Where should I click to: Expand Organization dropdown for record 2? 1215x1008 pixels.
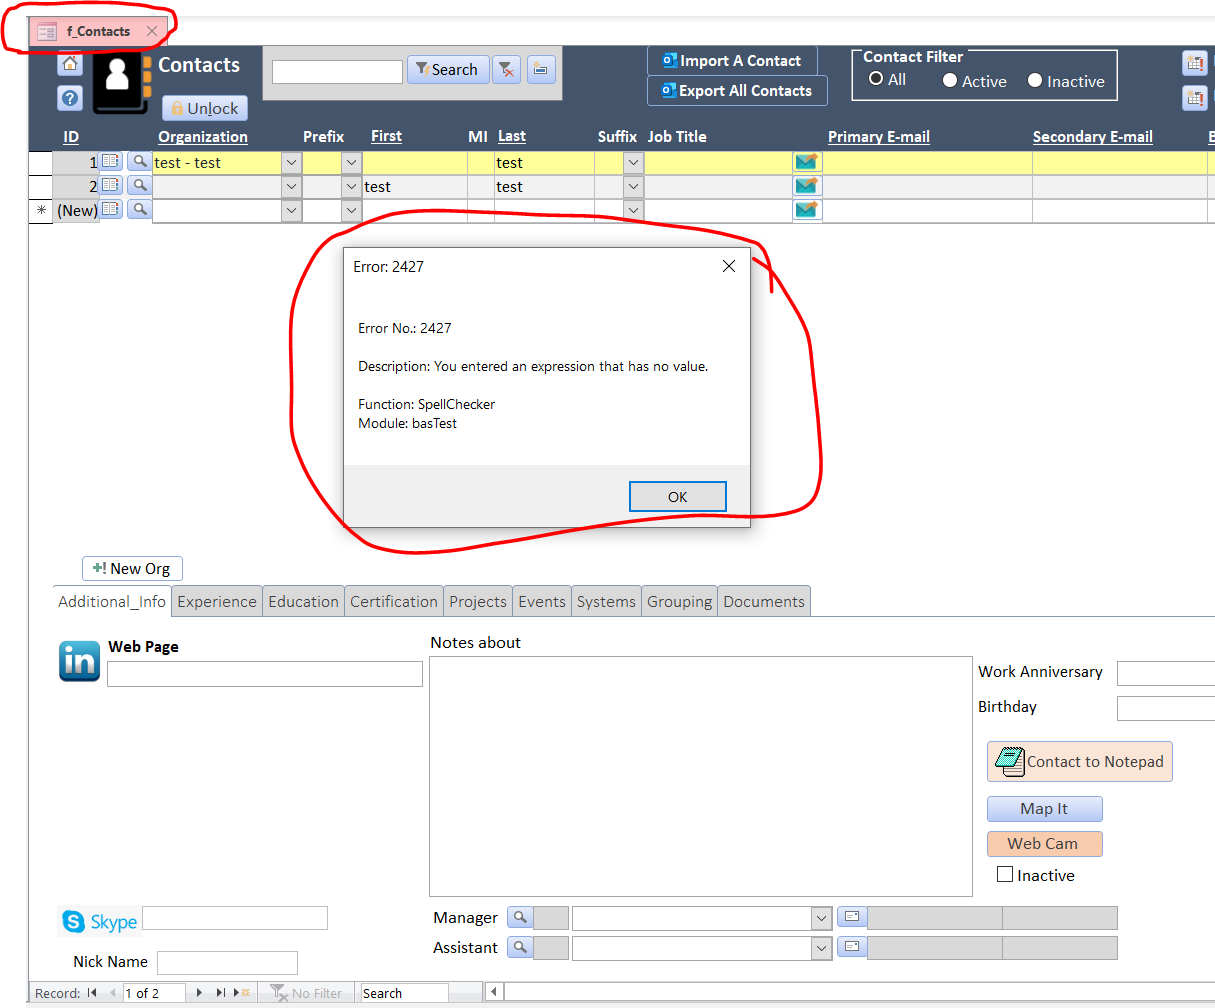(x=291, y=186)
